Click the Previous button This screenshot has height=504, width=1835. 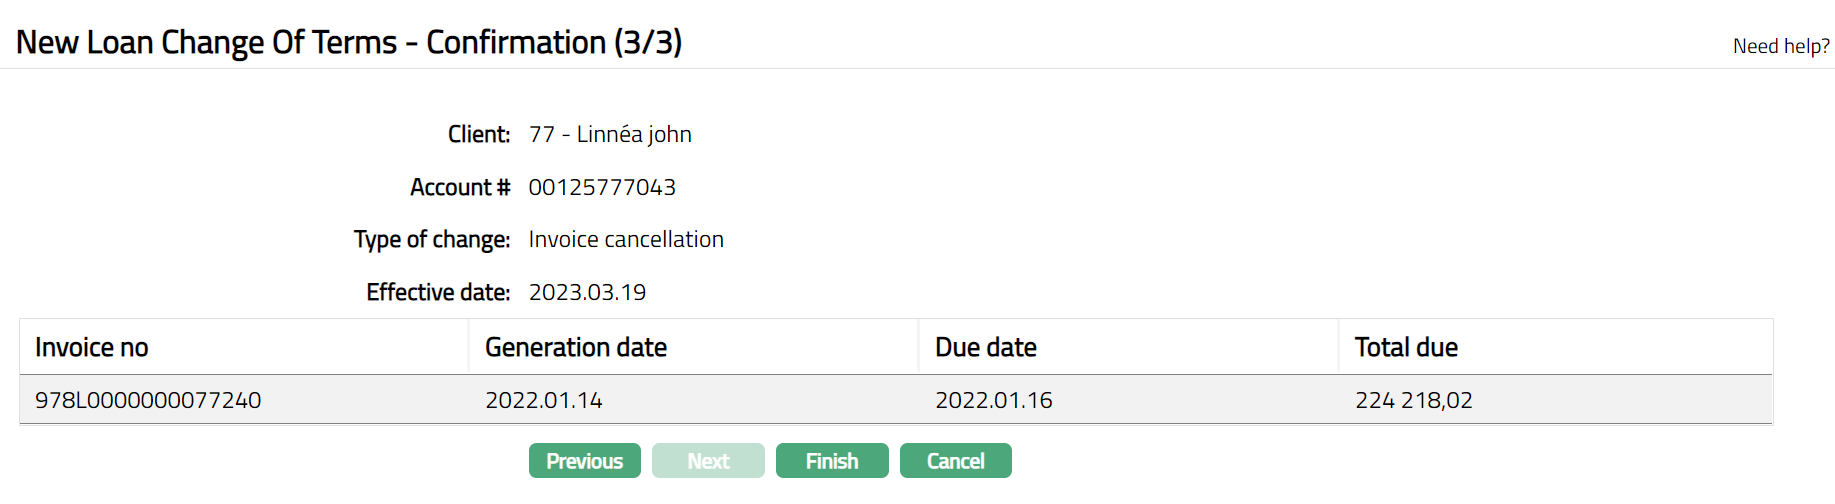pos(584,461)
